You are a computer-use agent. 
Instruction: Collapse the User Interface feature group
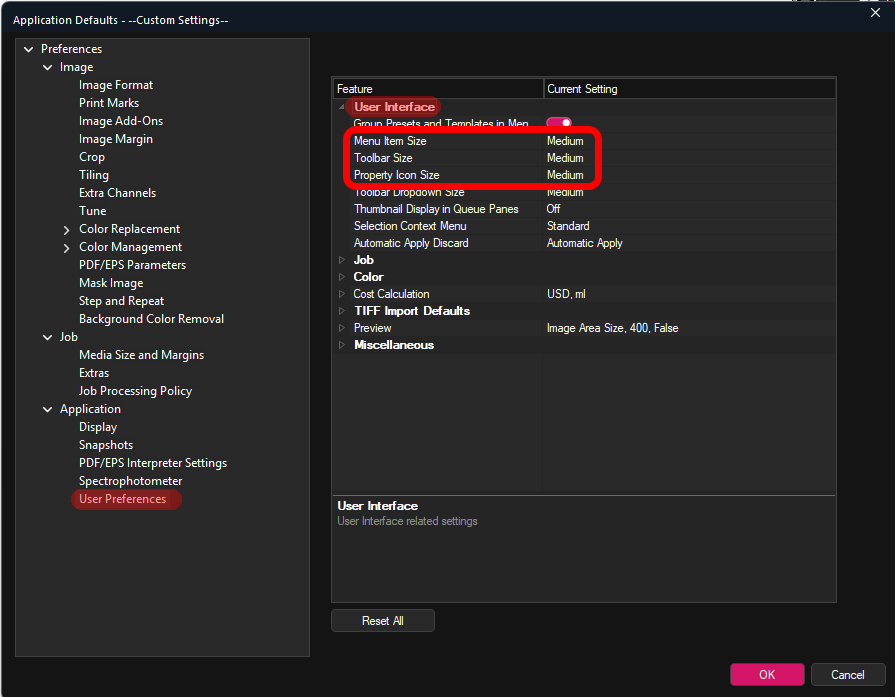click(342, 107)
